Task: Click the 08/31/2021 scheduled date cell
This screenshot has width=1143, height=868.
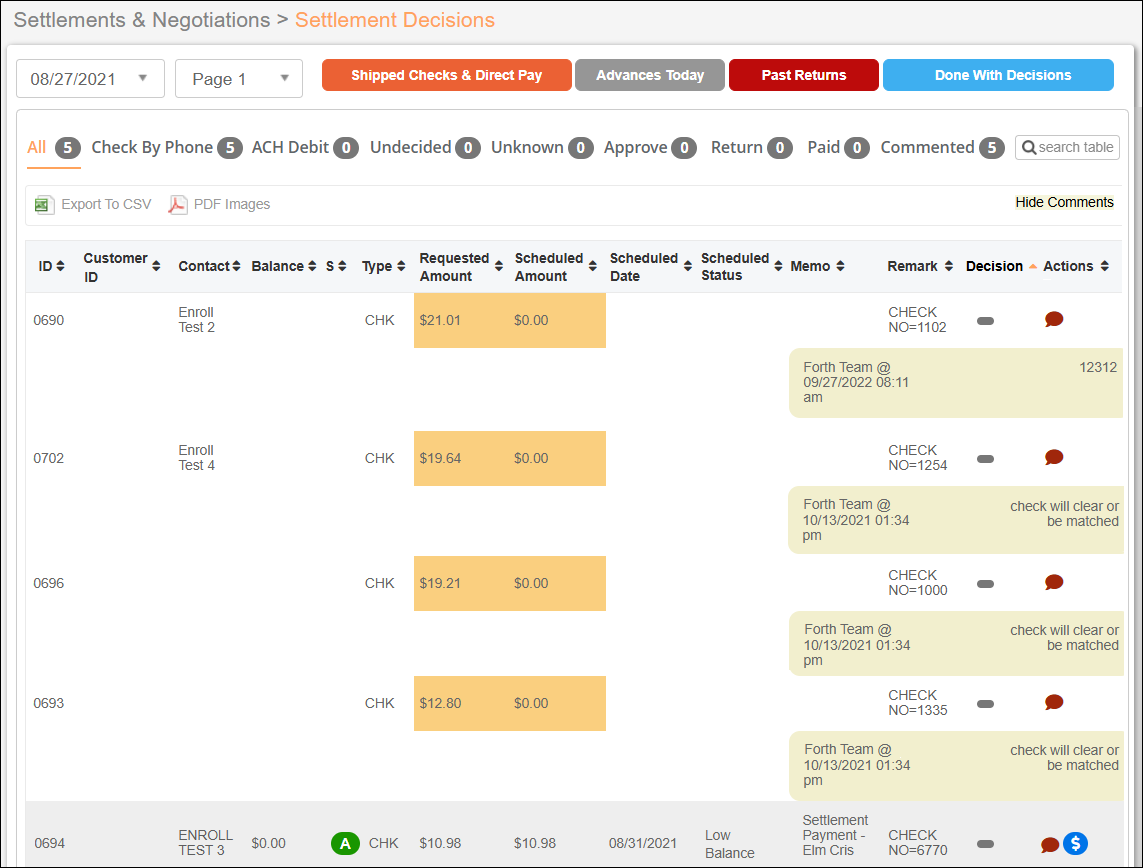Action: pyautogui.click(x=643, y=843)
